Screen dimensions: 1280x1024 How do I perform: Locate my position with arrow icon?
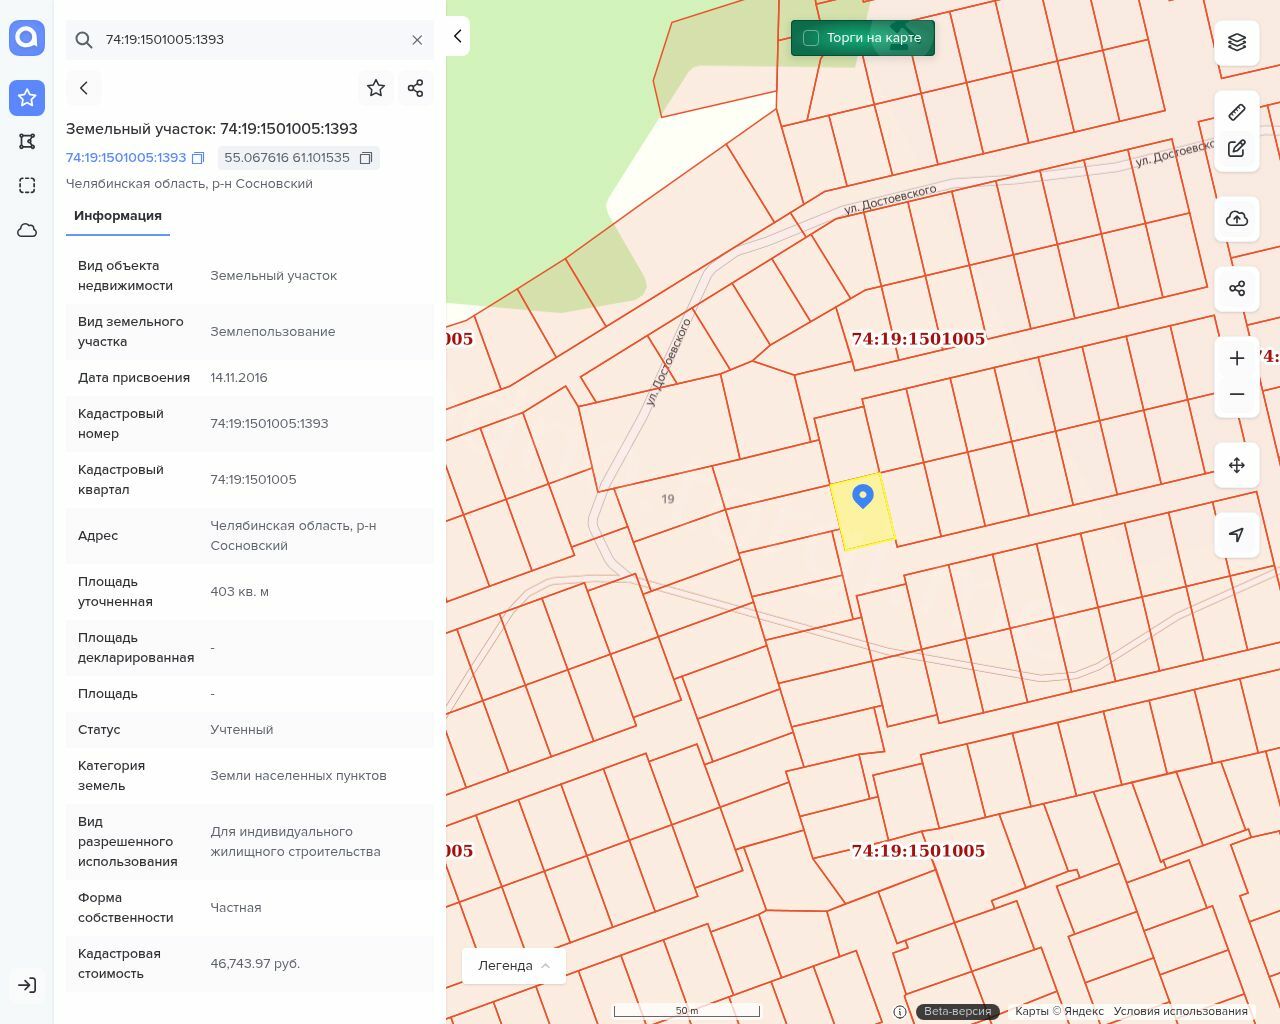click(x=1237, y=535)
